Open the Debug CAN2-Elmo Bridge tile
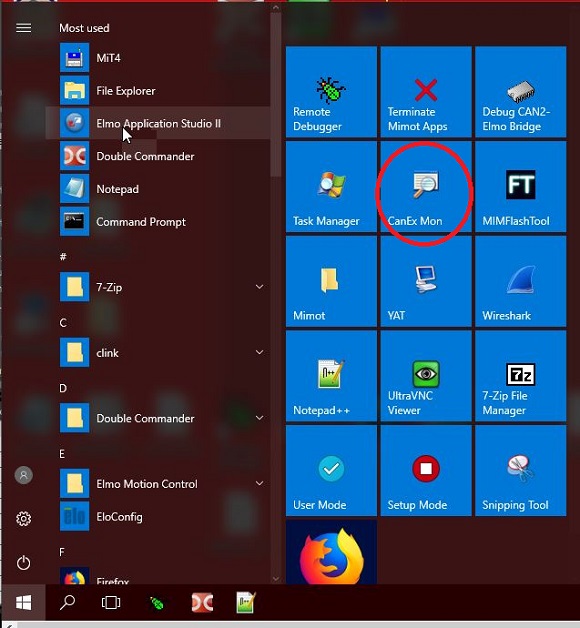The height and width of the screenshot is (628, 580). coord(520,92)
